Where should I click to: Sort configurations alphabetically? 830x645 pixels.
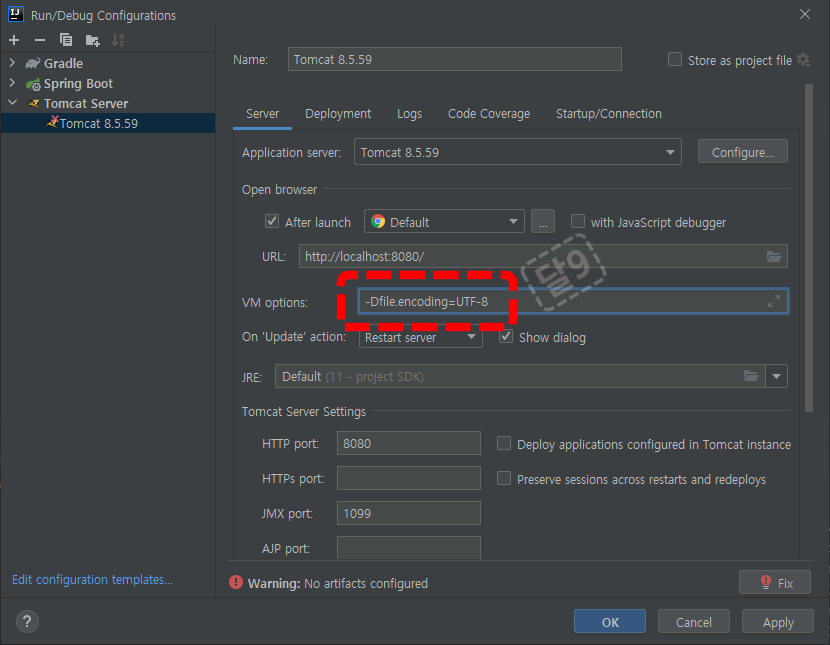coord(118,40)
